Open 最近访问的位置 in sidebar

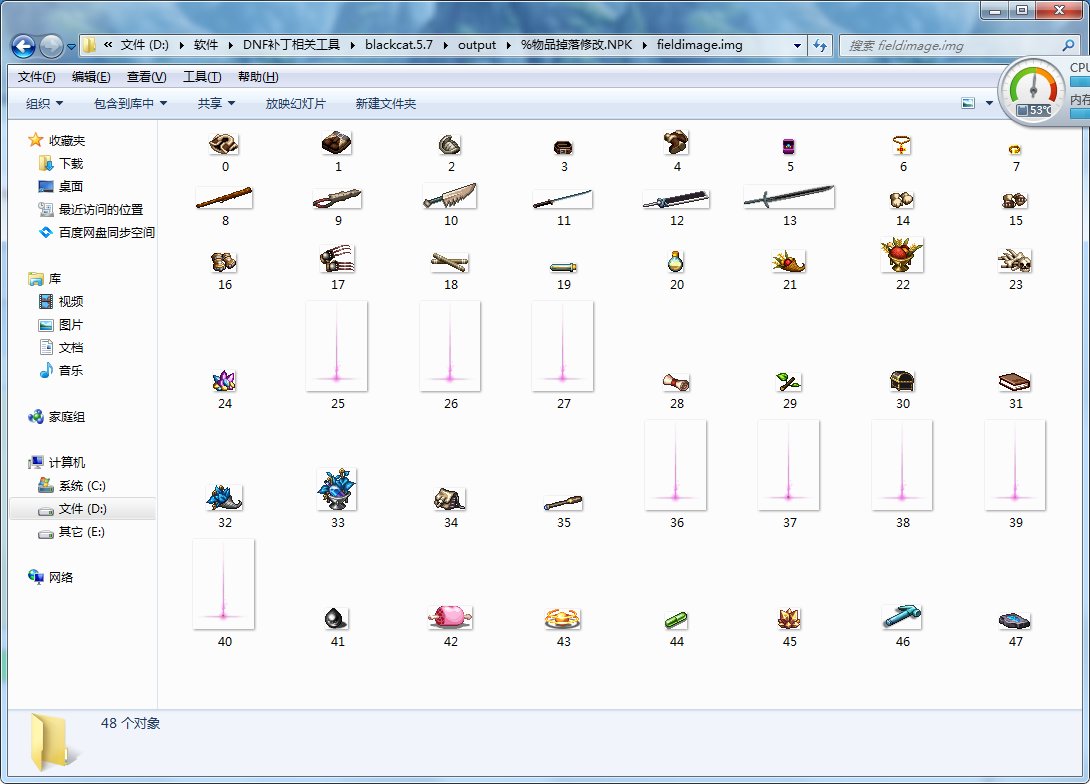pos(91,209)
